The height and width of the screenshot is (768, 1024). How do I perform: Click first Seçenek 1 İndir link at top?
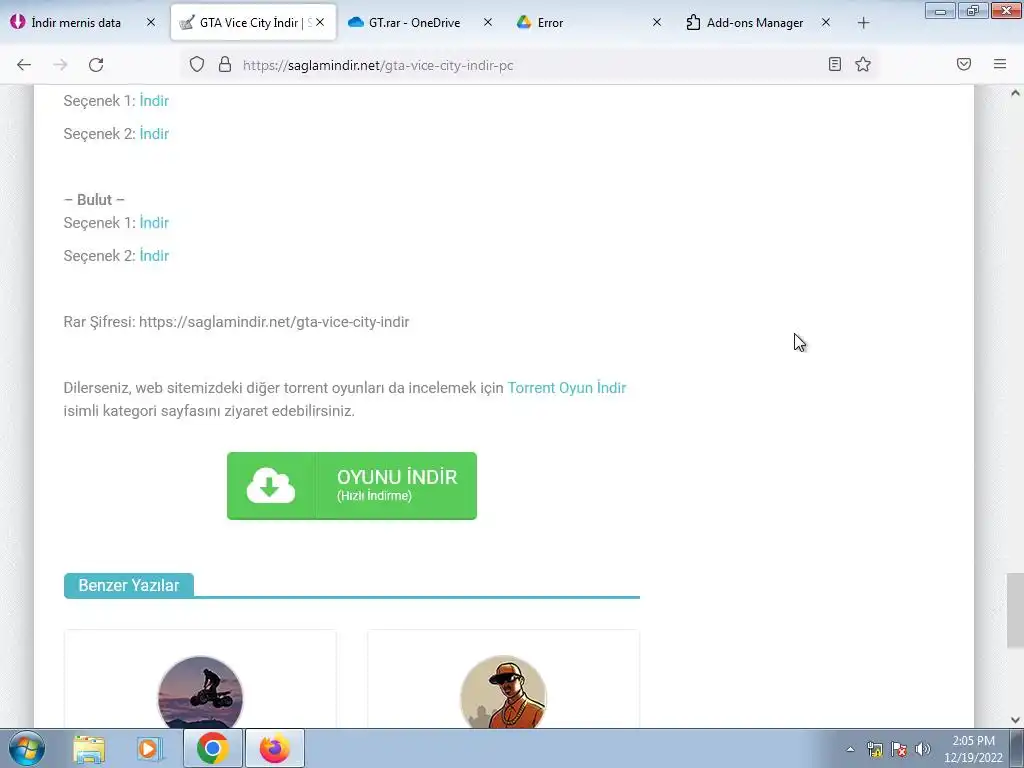pos(154,101)
